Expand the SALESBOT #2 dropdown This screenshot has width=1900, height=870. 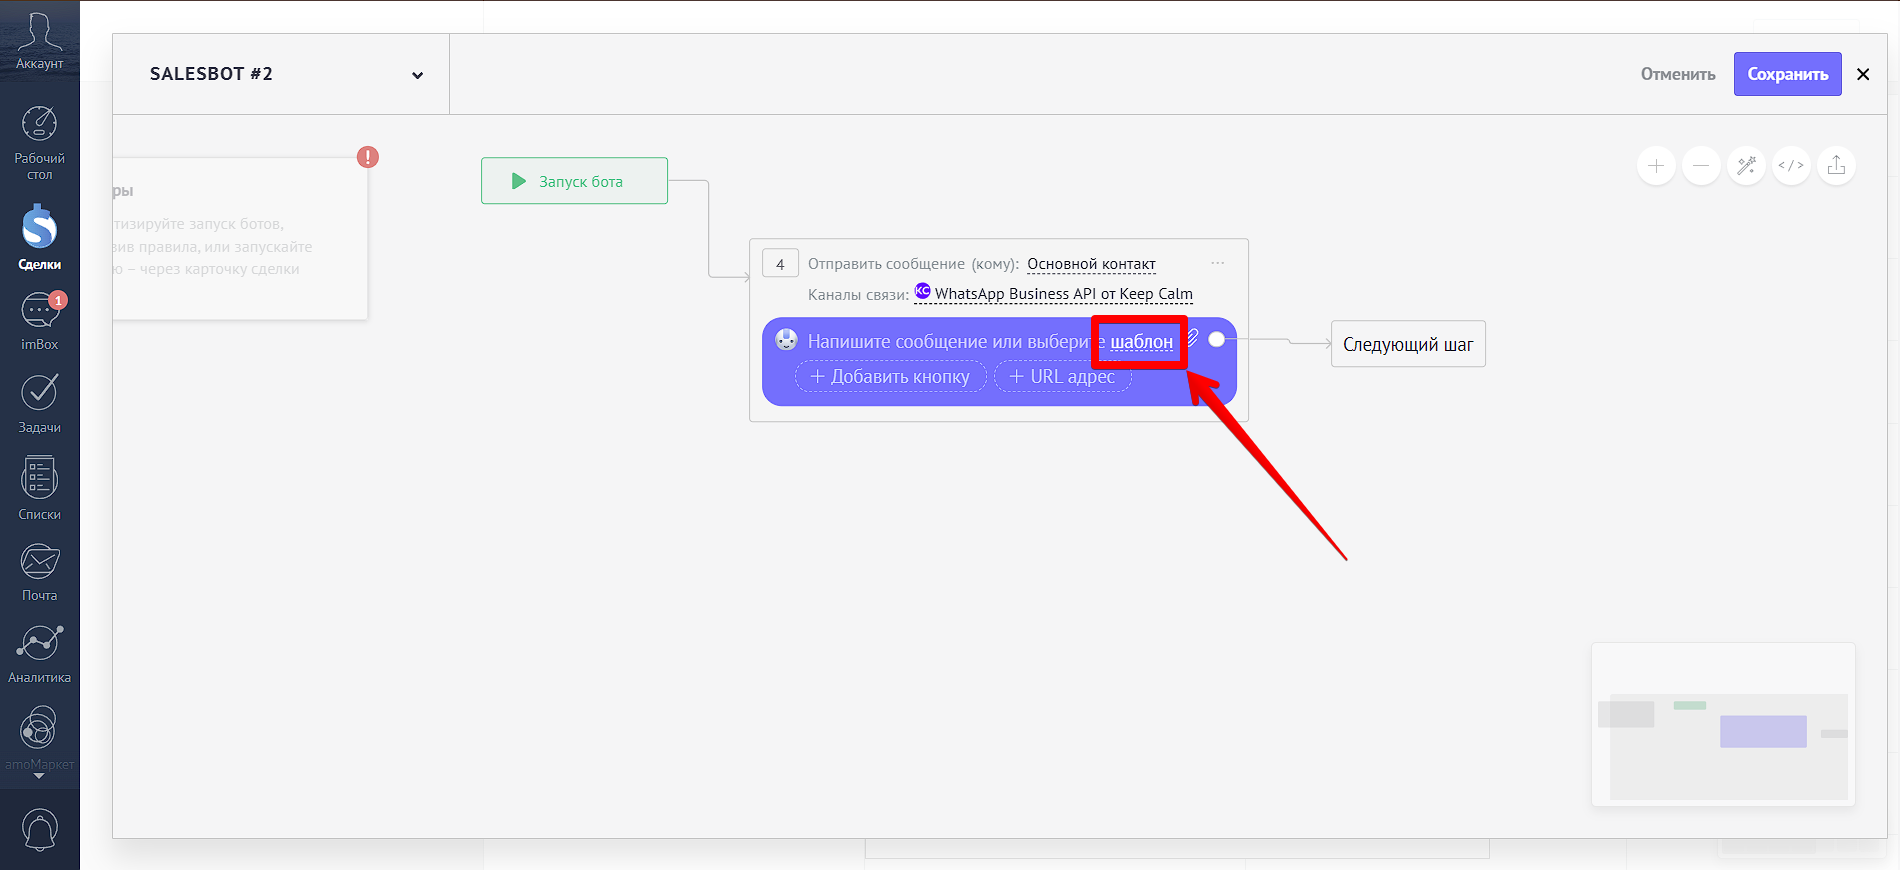417,75
